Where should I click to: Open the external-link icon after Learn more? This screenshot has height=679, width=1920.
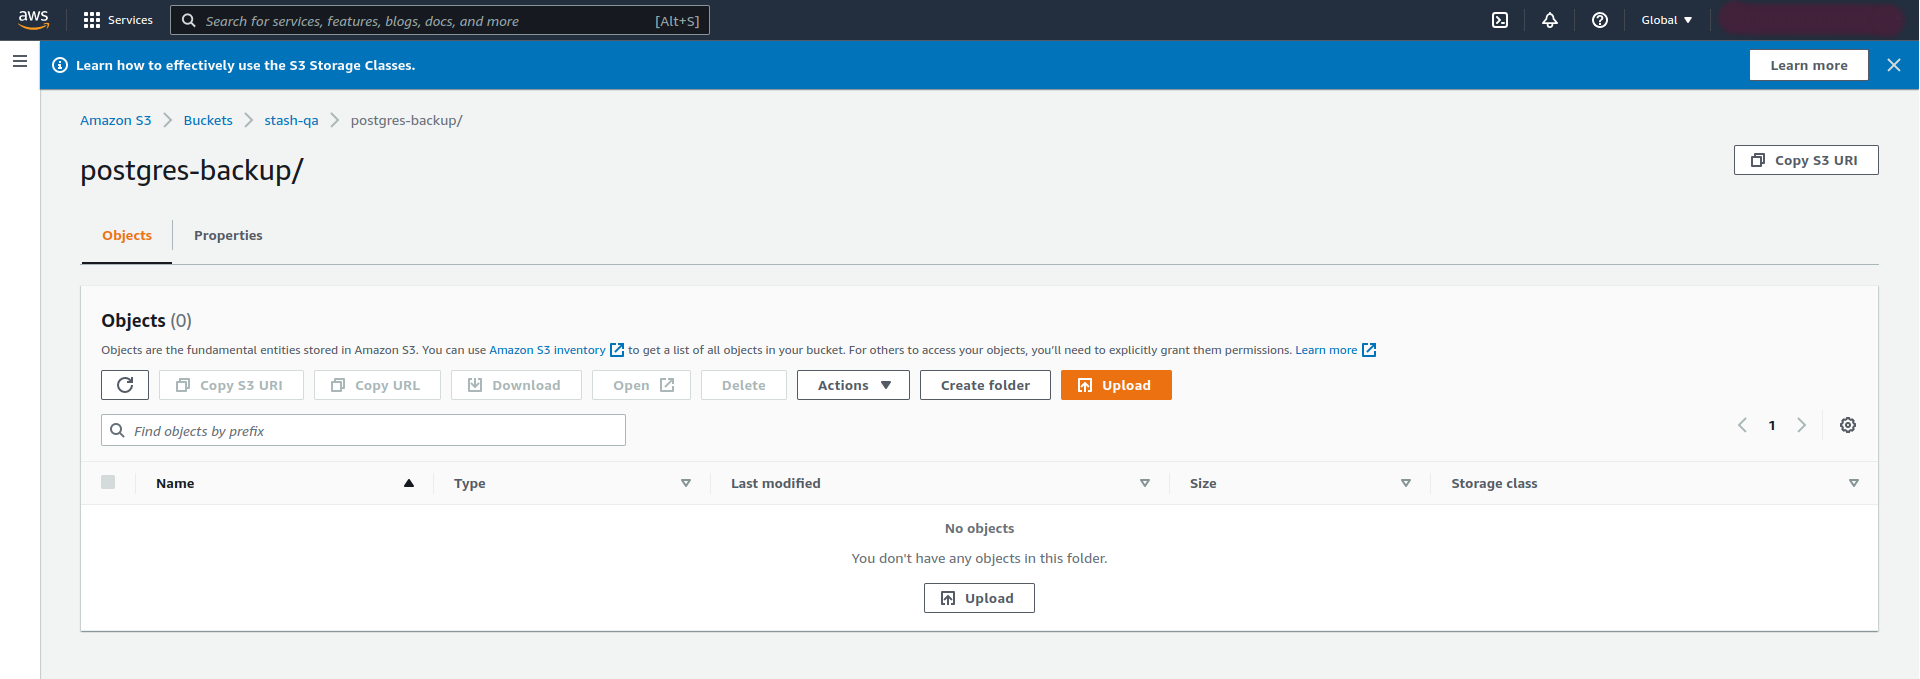click(x=1369, y=350)
